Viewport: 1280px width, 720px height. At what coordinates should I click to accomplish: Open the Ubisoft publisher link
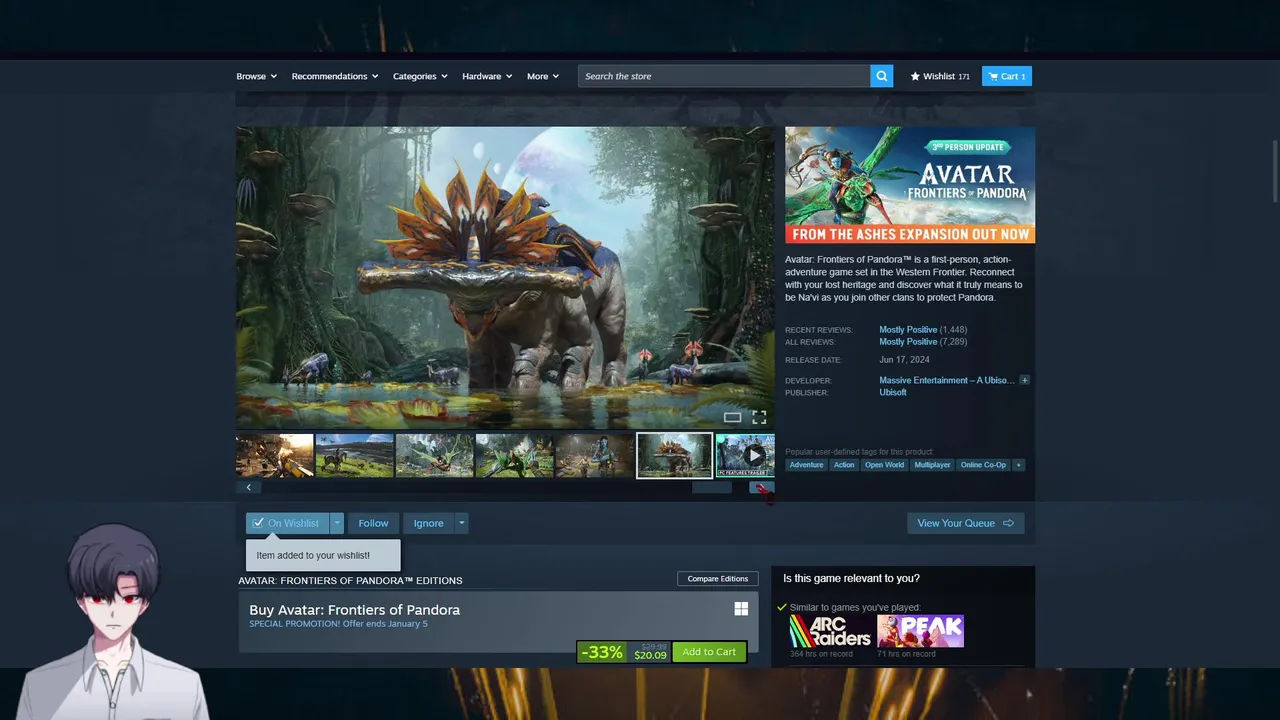click(x=893, y=392)
